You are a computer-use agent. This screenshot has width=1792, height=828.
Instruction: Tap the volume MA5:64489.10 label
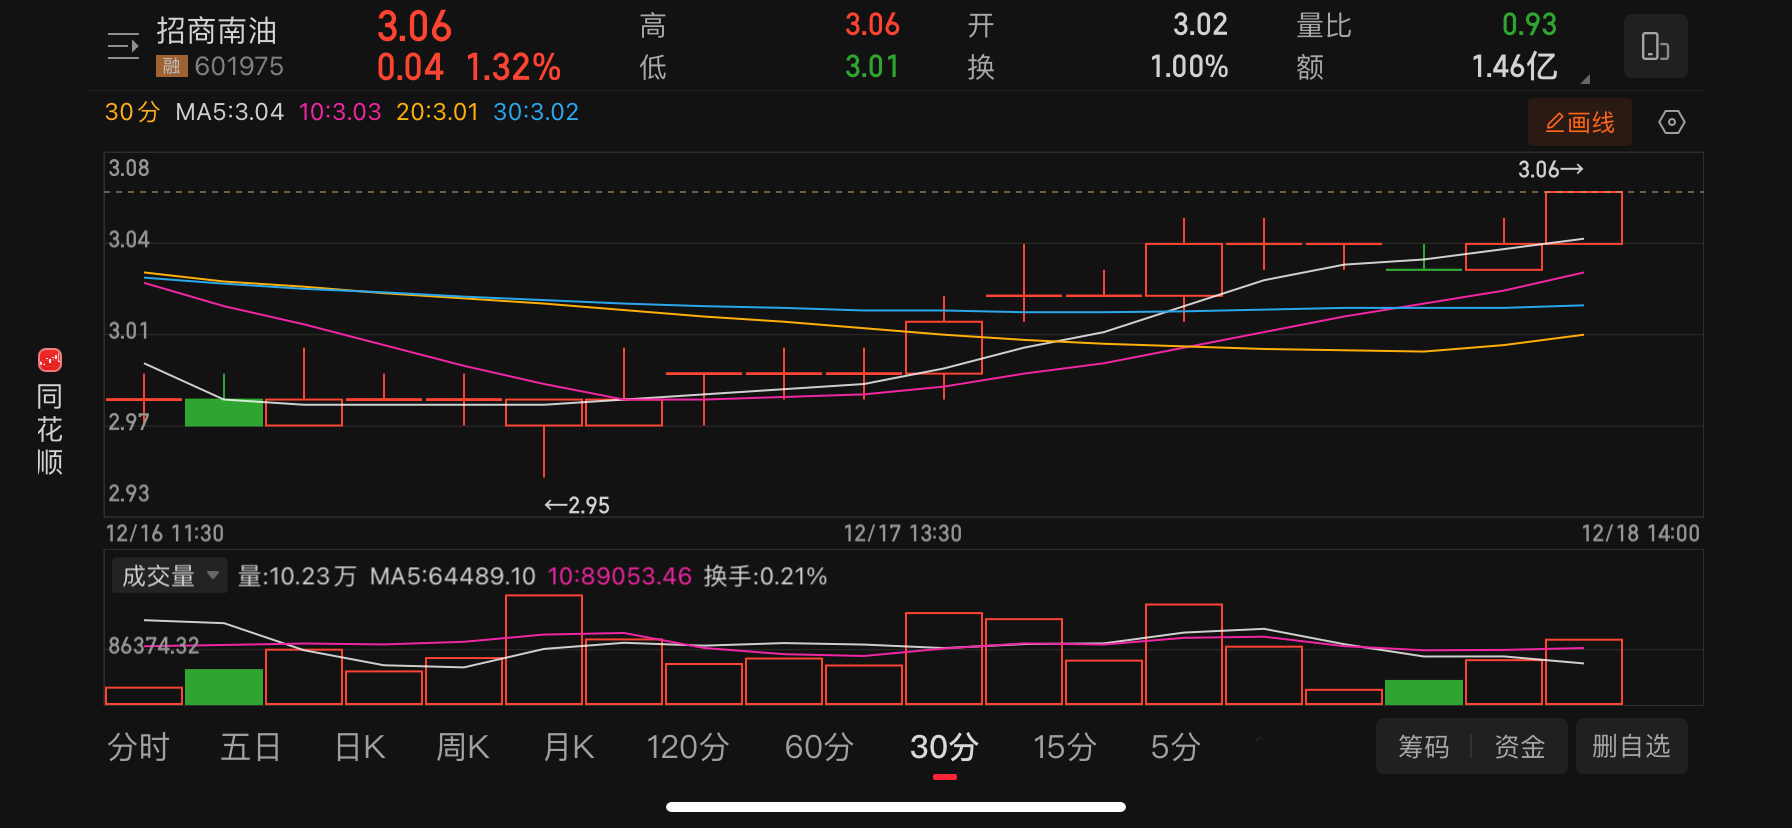tap(453, 576)
